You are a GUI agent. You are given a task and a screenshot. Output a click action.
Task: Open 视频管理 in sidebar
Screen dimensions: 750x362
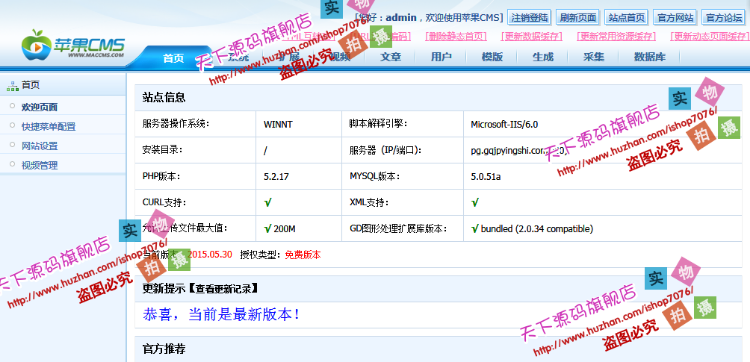coord(40,165)
